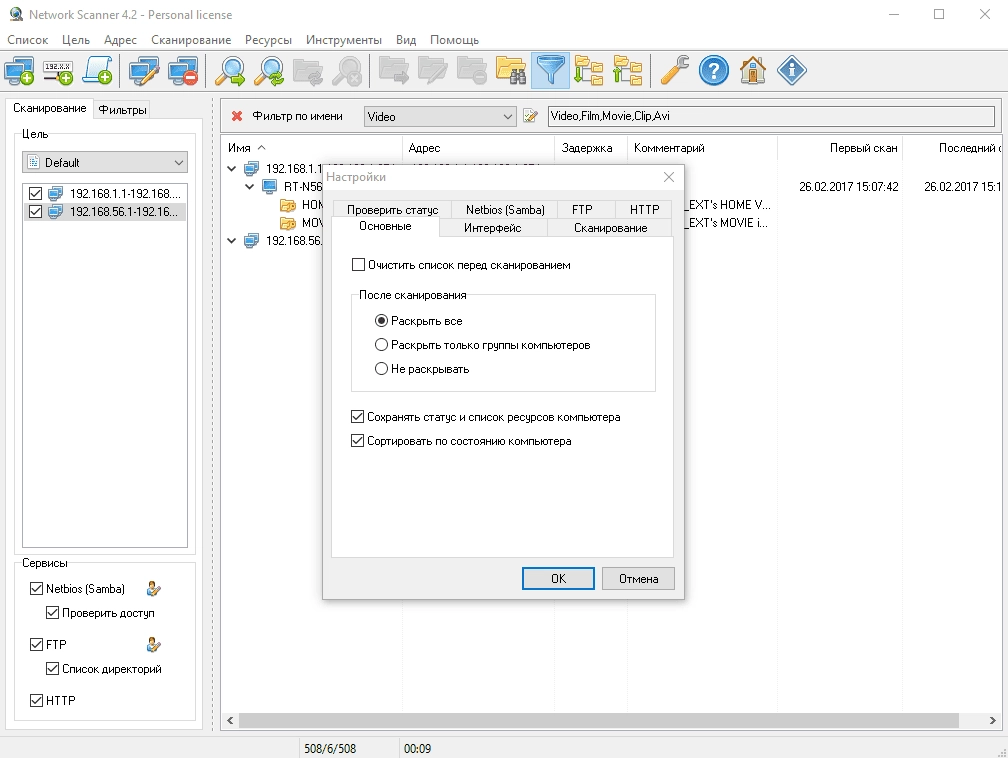Click the remove computer toolbar icon
The width and height of the screenshot is (1008, 758).
pos(183,71)
